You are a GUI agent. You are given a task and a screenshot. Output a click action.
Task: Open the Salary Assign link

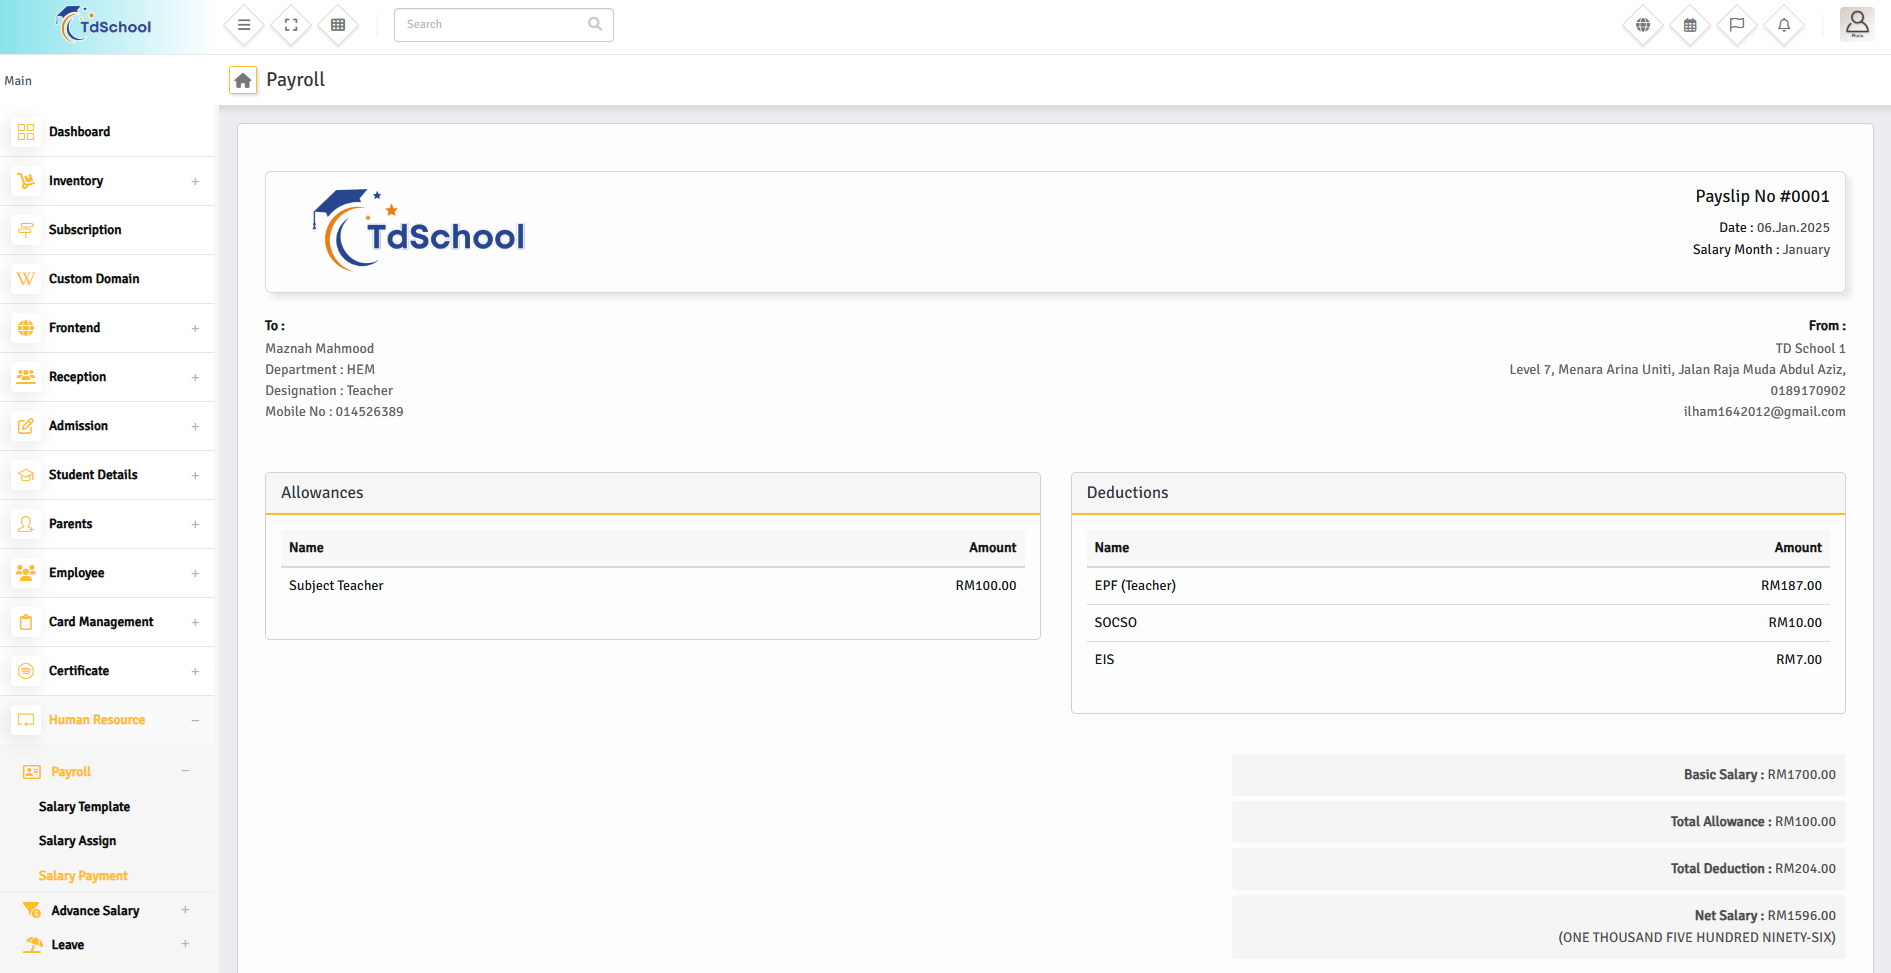(77, 841)
